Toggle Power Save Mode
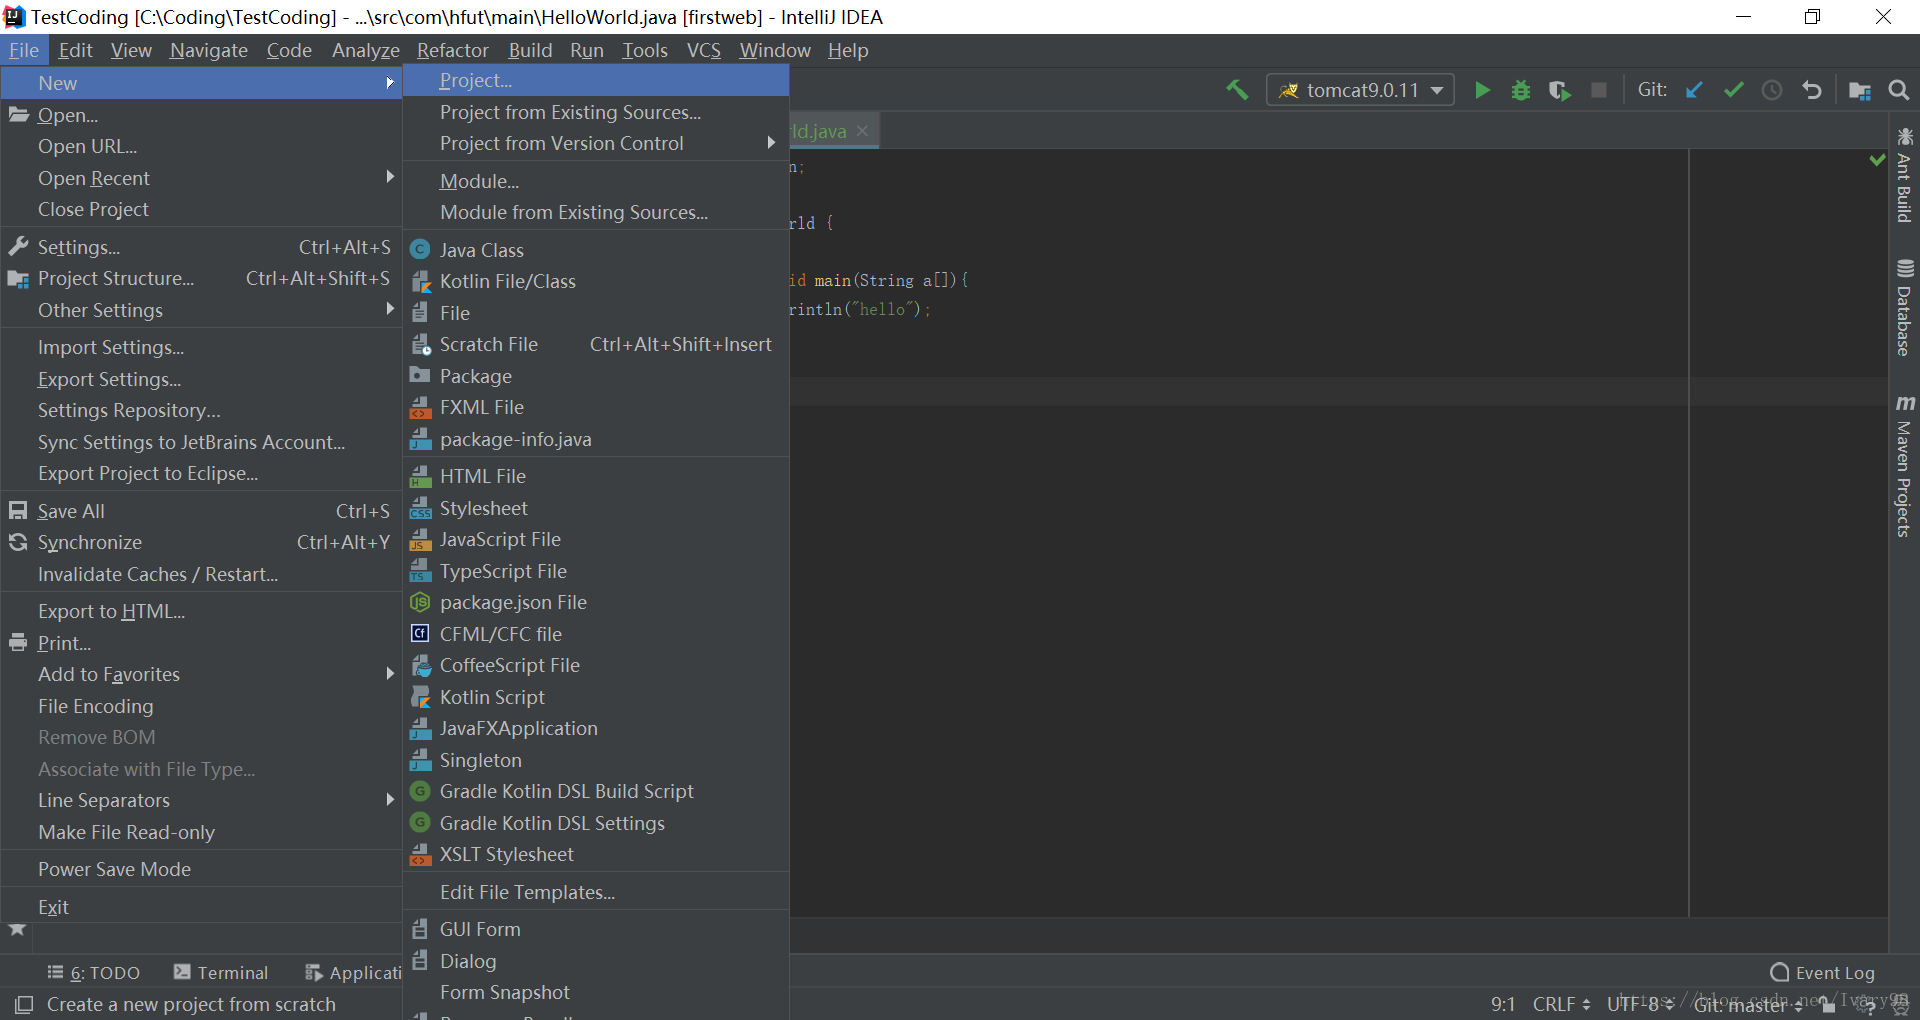This screenshot has height=1020, width=1920. click(x=202, y=869)
